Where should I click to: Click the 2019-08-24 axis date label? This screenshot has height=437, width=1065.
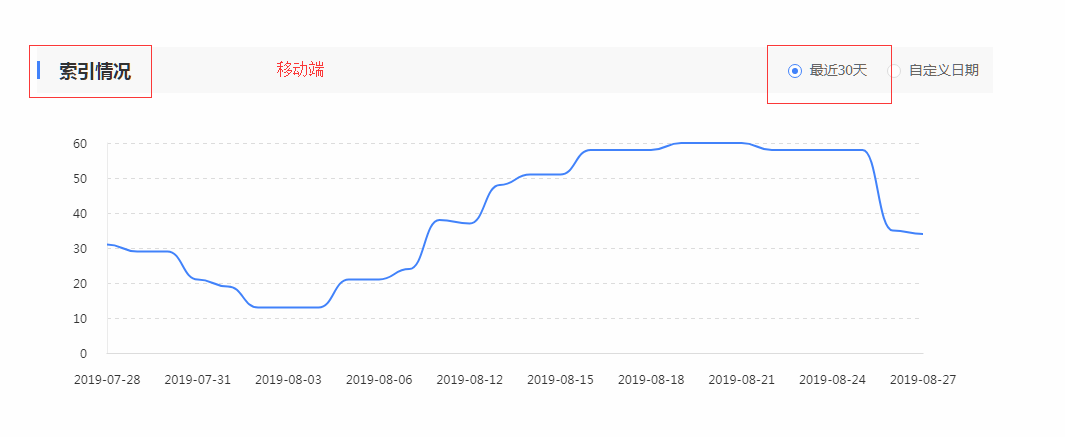[x=833, y=380]
